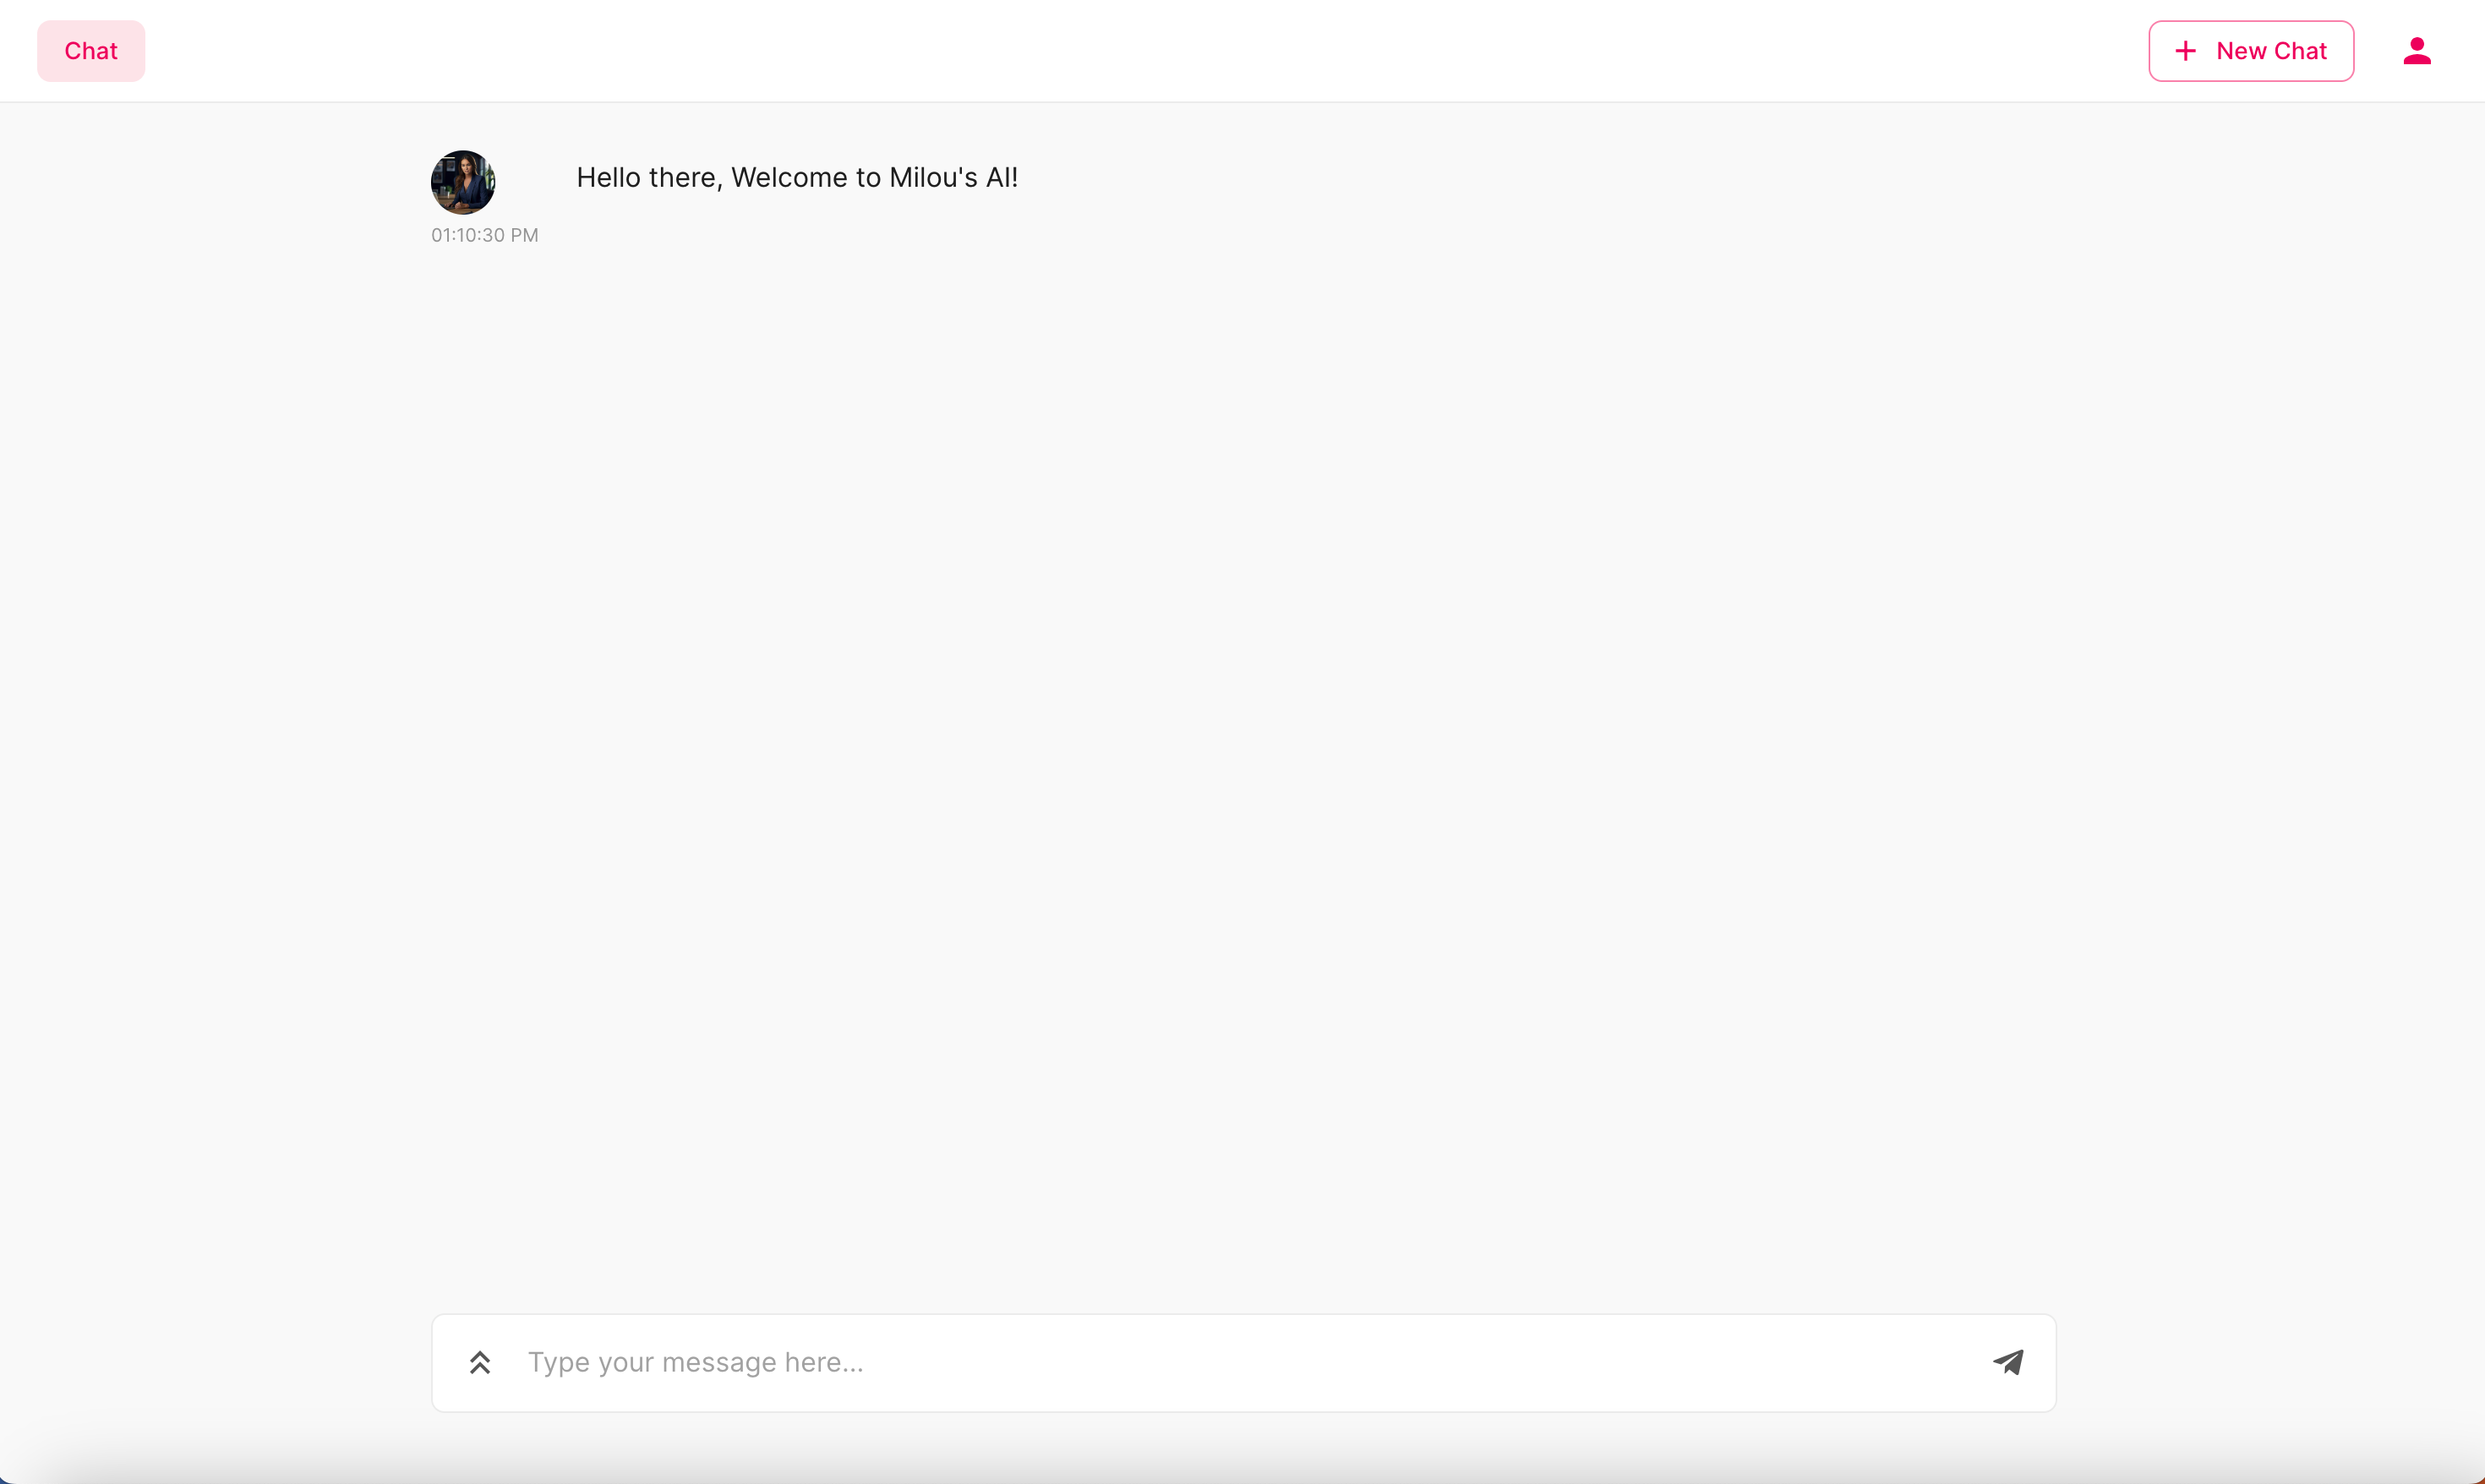Click the Hello there welcome message text

point(796,178)
